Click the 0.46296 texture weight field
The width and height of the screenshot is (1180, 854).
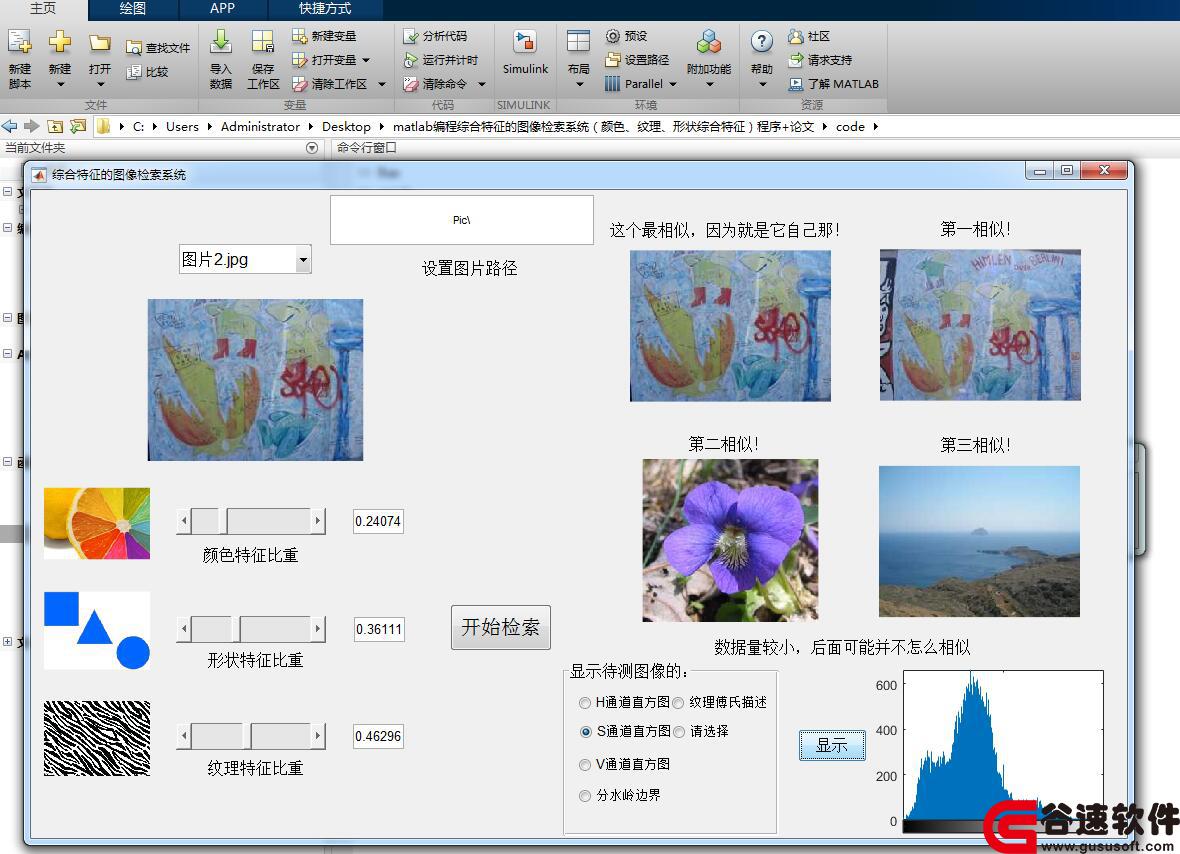(x=379, y=736)
